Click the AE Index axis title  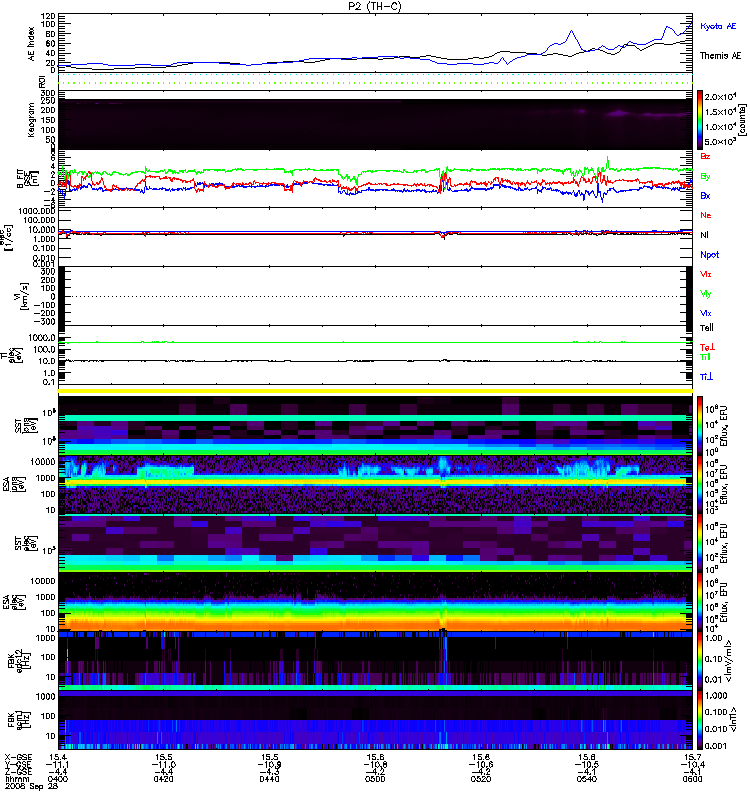(x=31, y=44)
